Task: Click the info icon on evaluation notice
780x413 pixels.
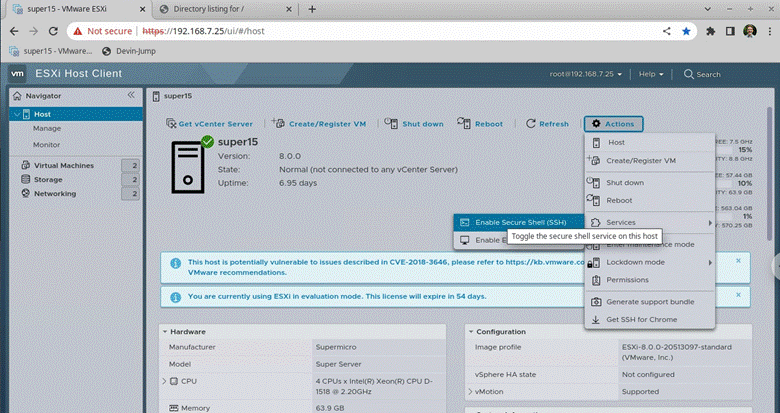Action: (x=175, y=297)
